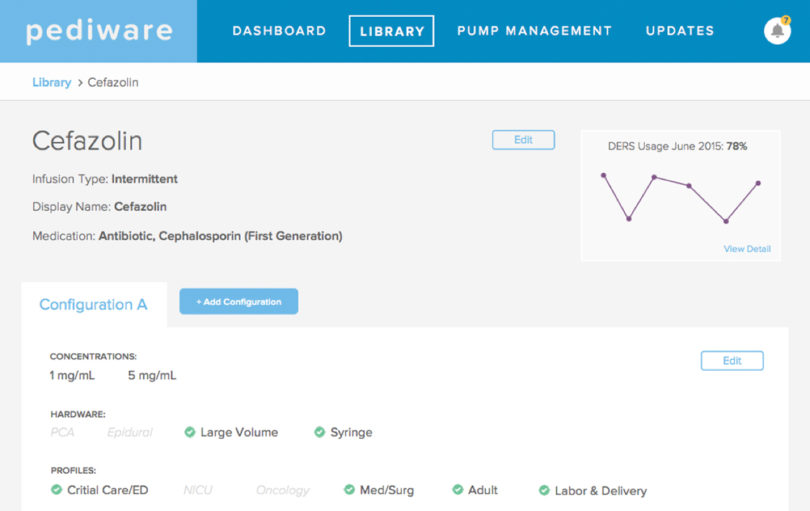Enable the PCA hardware option
The image size is (810, 511).
(x=63, y=432)
